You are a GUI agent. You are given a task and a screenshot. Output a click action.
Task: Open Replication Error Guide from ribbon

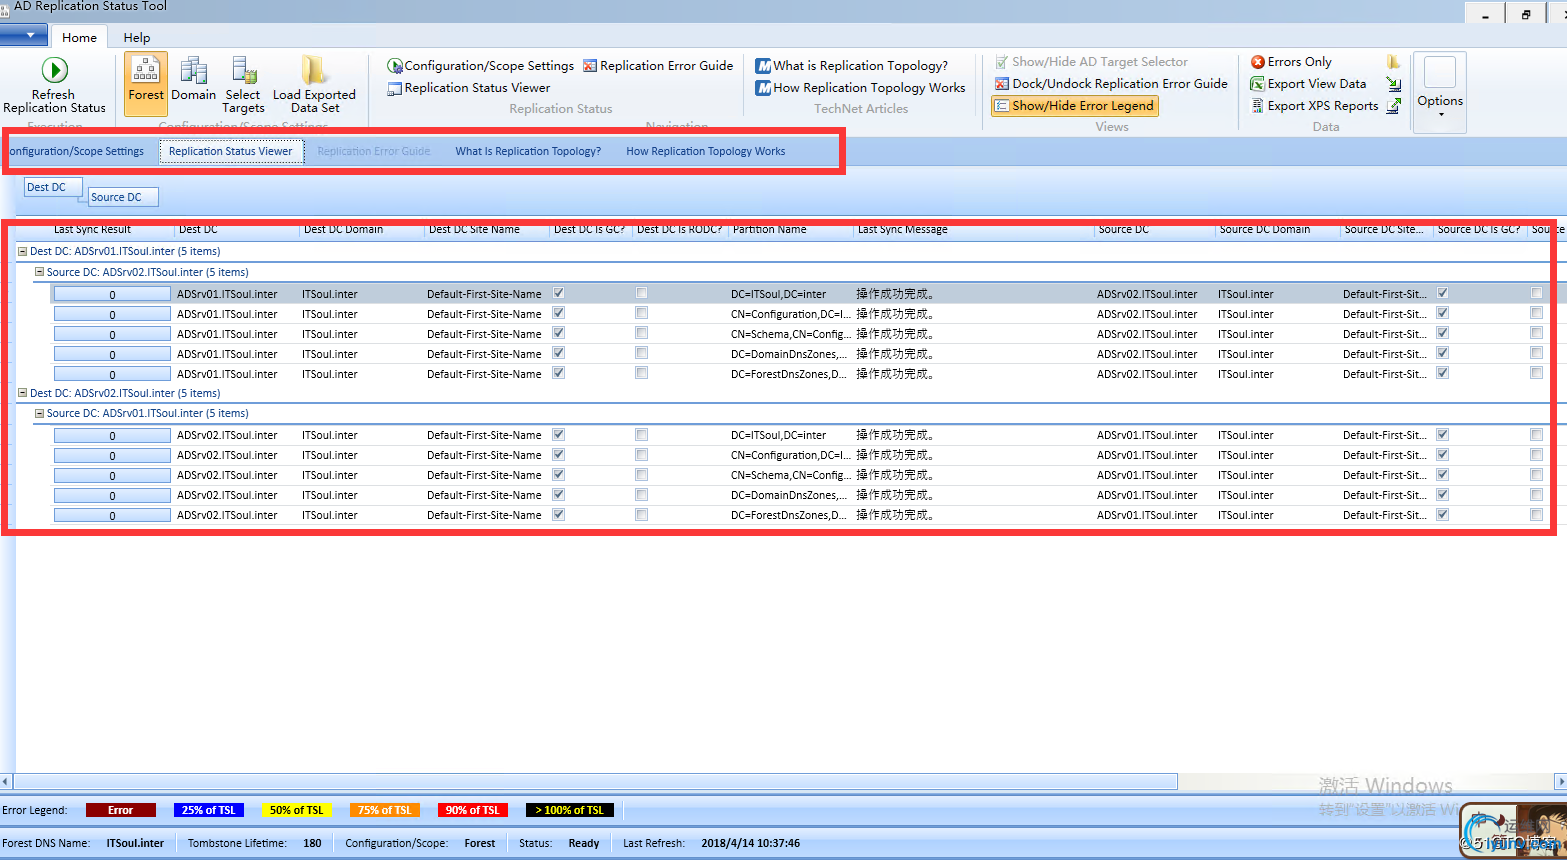point(659,66)
